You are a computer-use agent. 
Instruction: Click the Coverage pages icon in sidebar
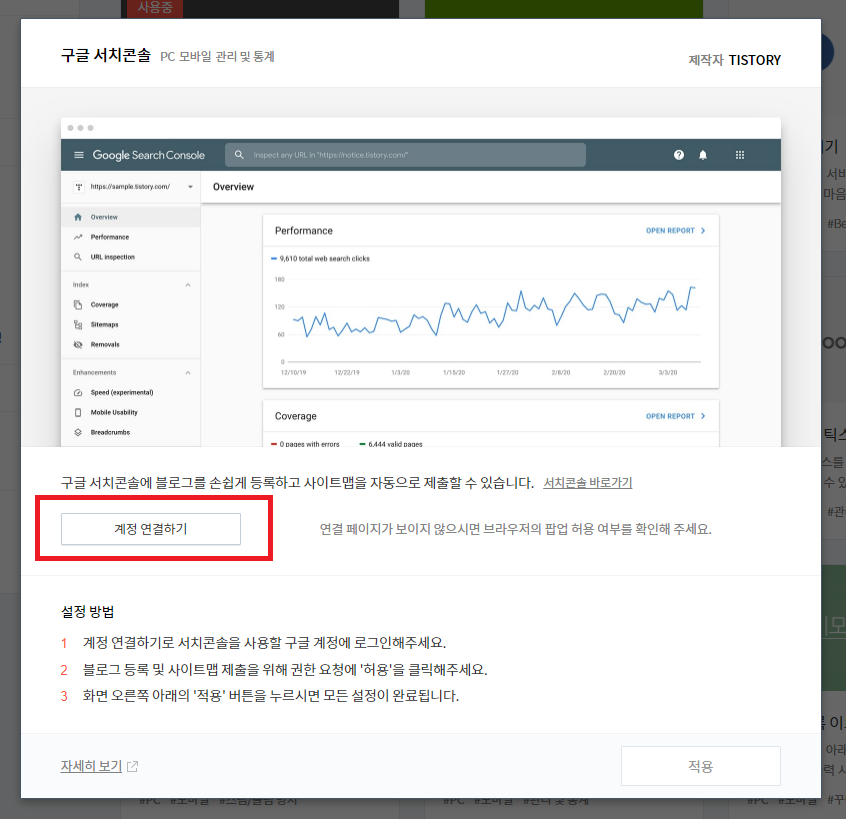click(78, 305)
